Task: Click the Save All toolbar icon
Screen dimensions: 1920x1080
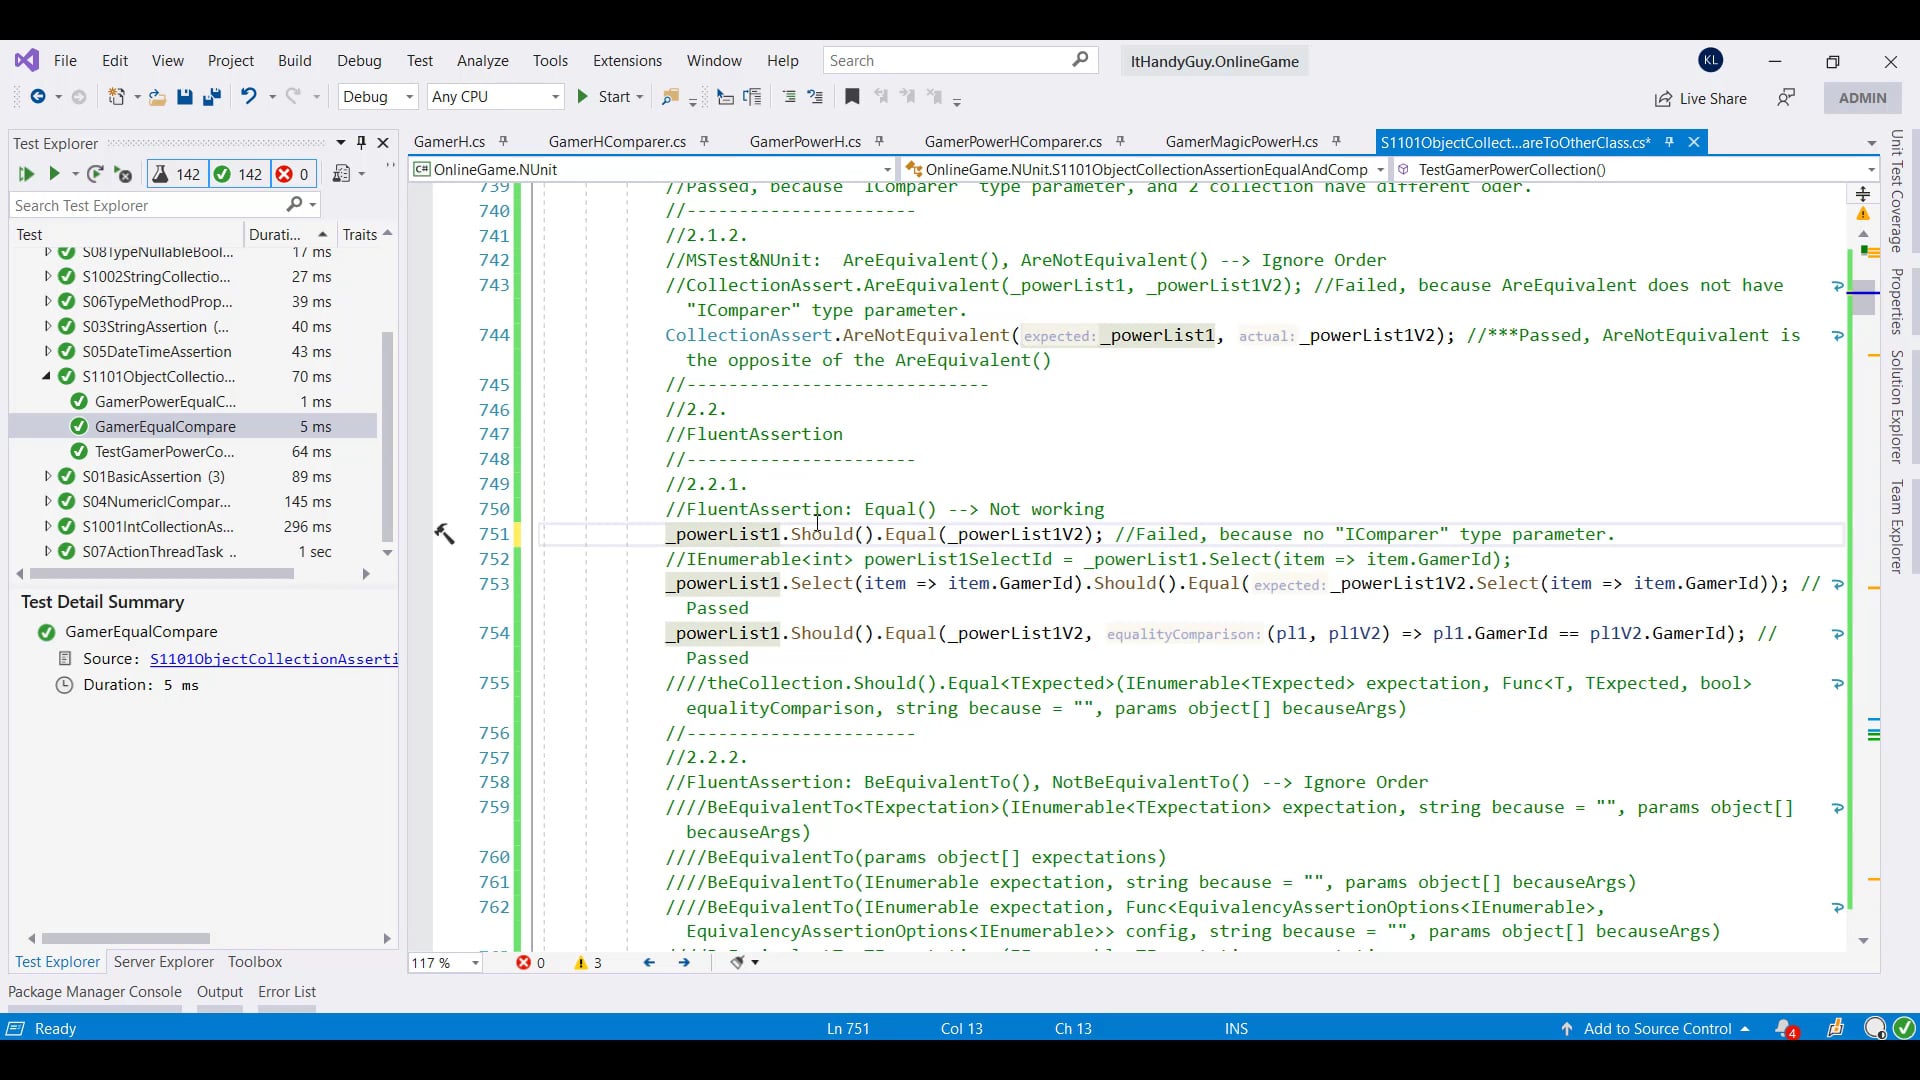Action: [x=211, y=97]
